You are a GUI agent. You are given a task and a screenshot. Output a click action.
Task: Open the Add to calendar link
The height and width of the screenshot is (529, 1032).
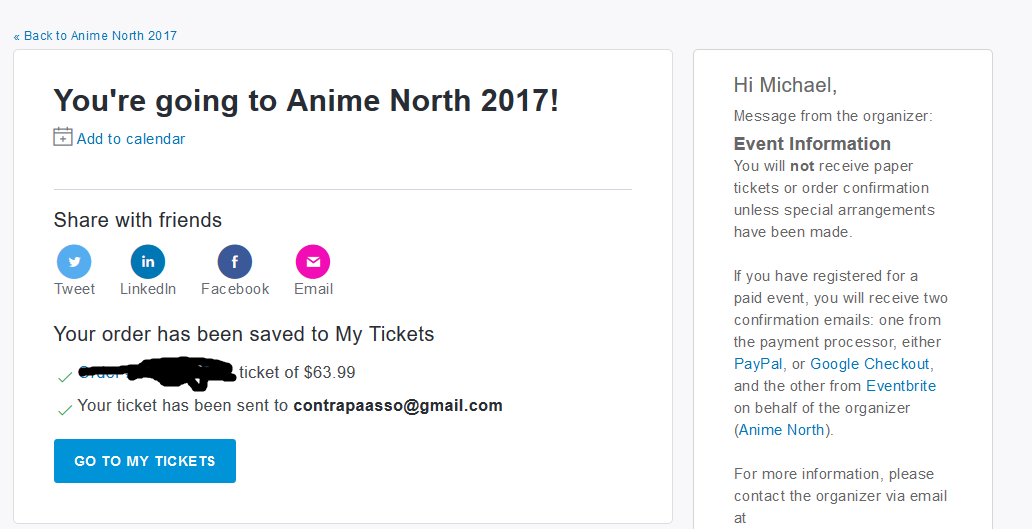(131, 139)
